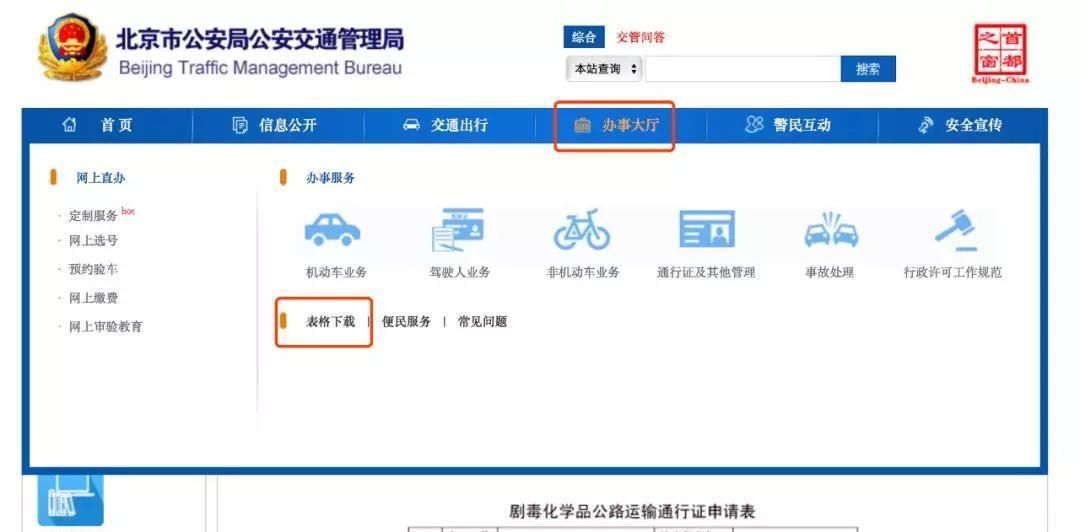Image resolution: width=1080 pixels, height=532 pixels.
Task: Click the 非机动车业务 text label
Action: point(583,272)
